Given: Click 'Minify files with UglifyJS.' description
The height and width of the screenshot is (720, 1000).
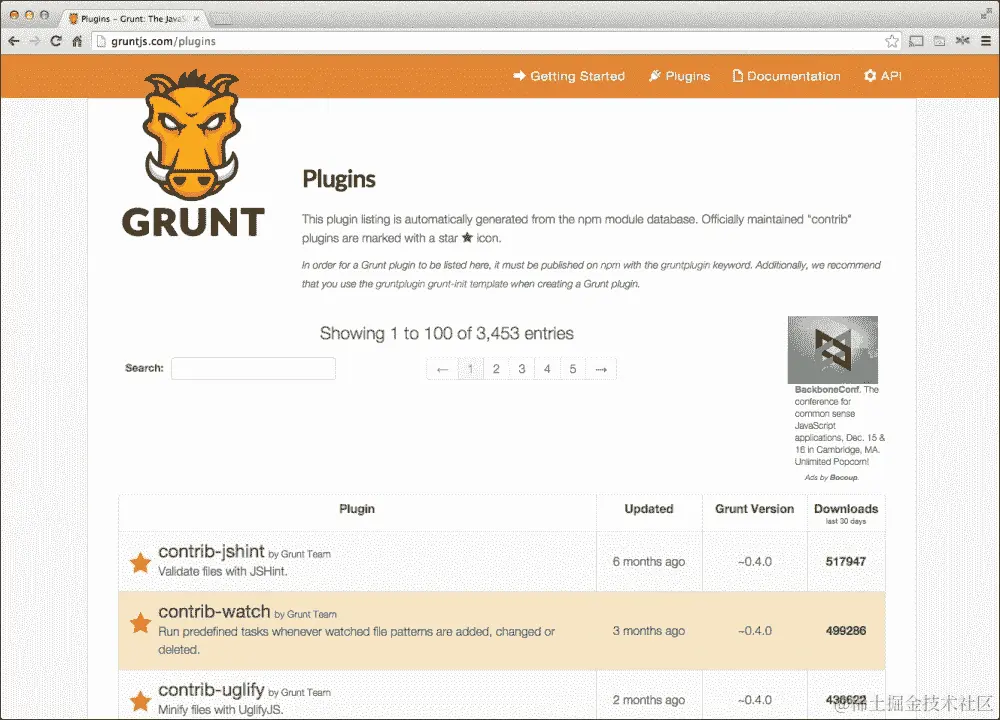Looking at the screenshot, I should pyautogui.click(x=221, y=710).
